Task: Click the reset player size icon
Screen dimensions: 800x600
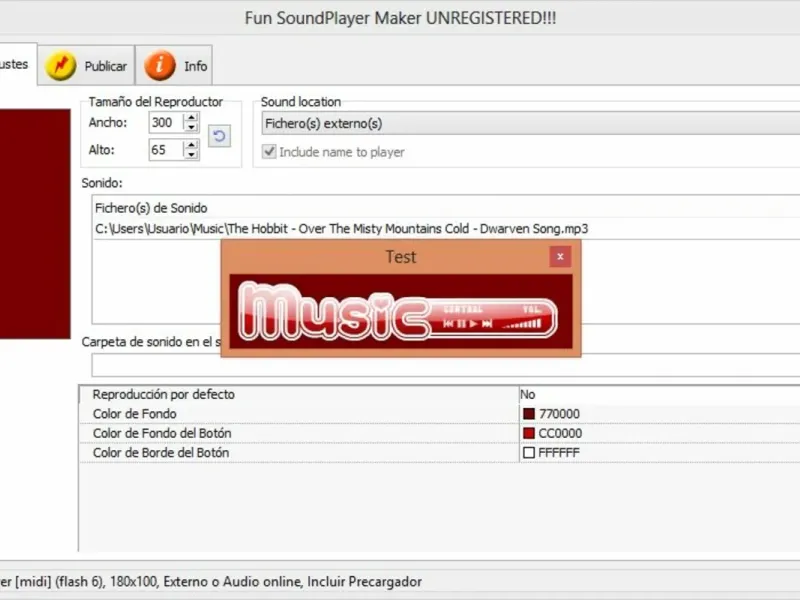Action: [219, 136]
